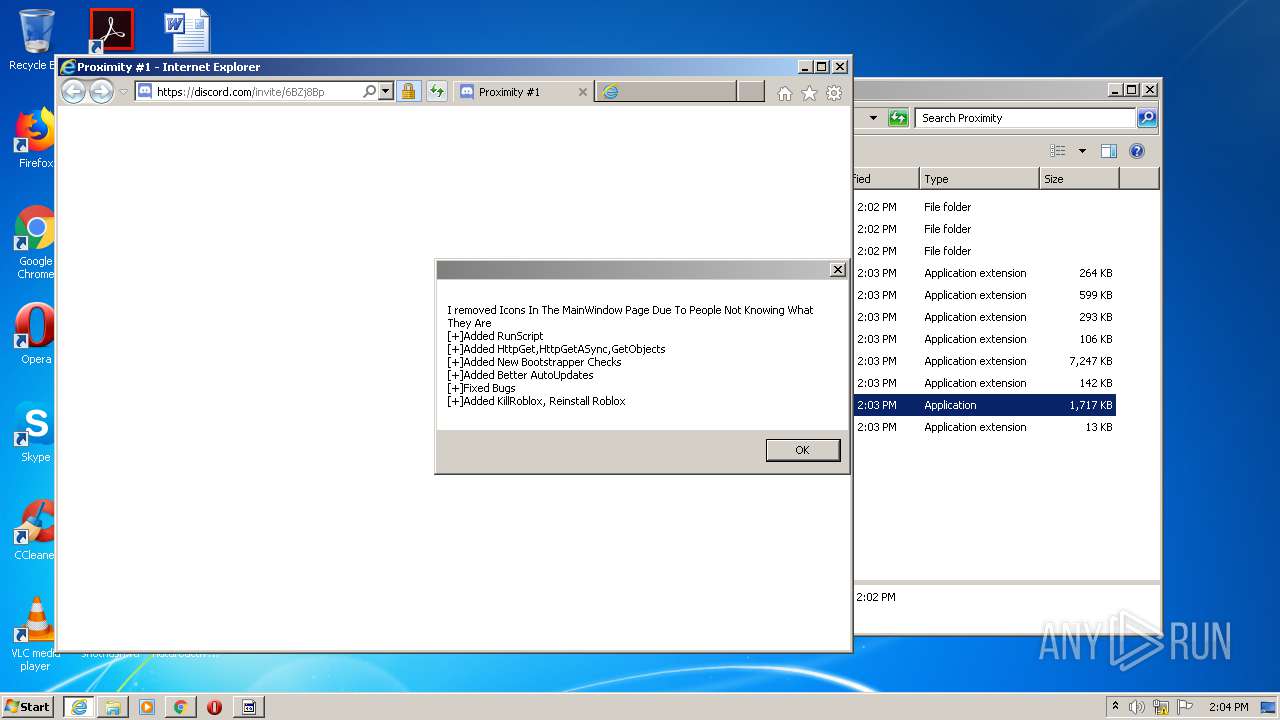Go forward in Internet Explorer
Viewport: 1280px width, 720px height.
[x=101, y=92]
